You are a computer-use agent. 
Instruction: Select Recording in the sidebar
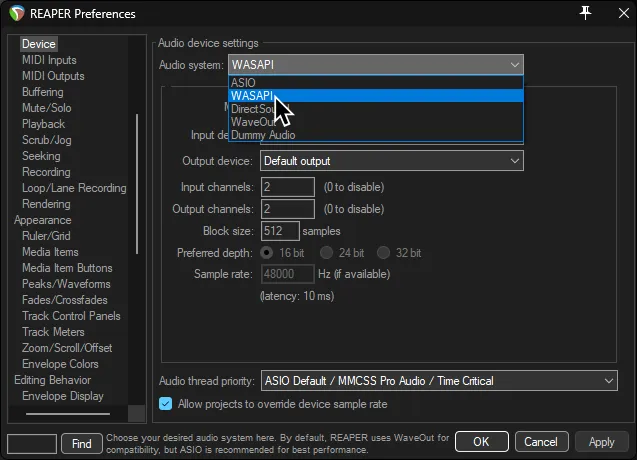[46, 172]
